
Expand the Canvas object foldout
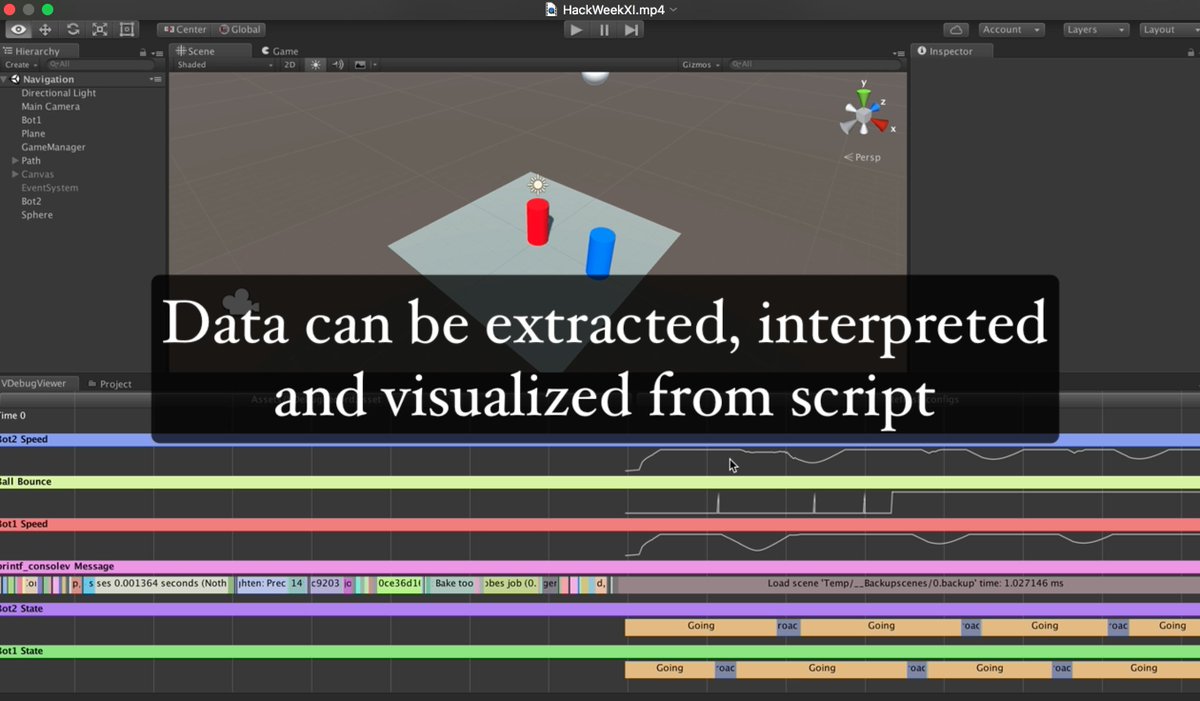[15, 174]
